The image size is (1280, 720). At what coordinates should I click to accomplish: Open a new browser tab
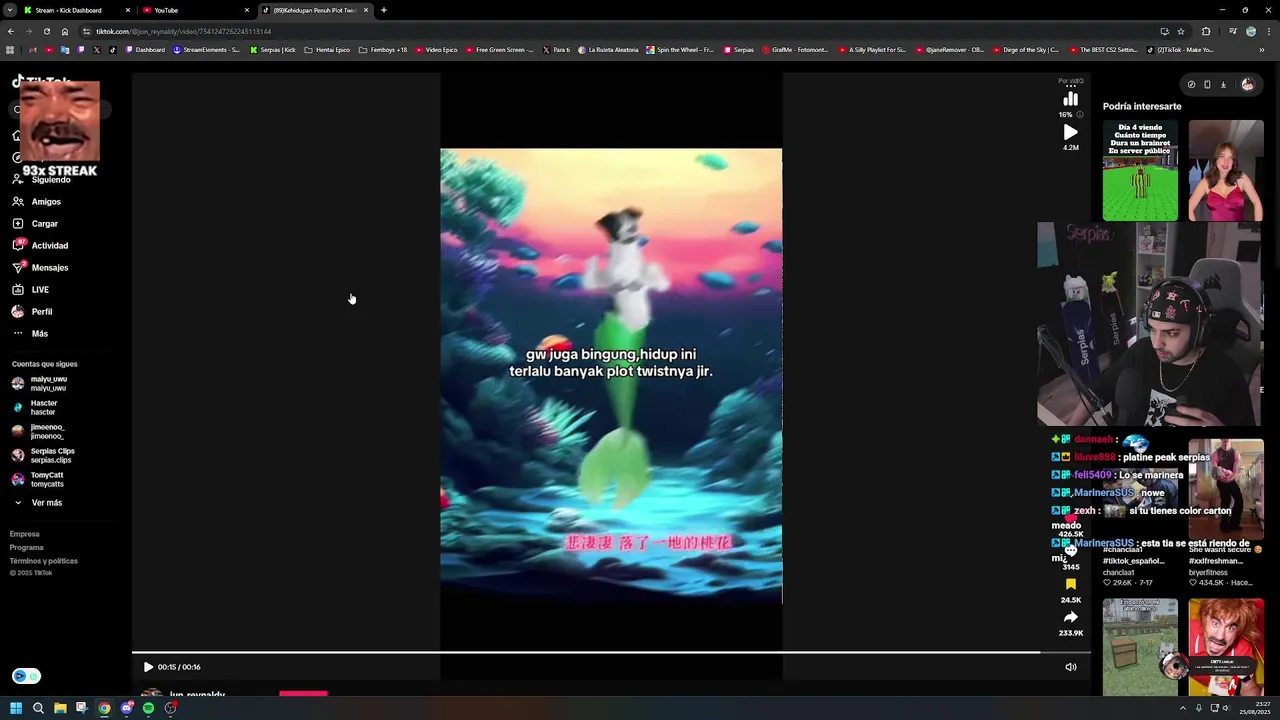384,10
